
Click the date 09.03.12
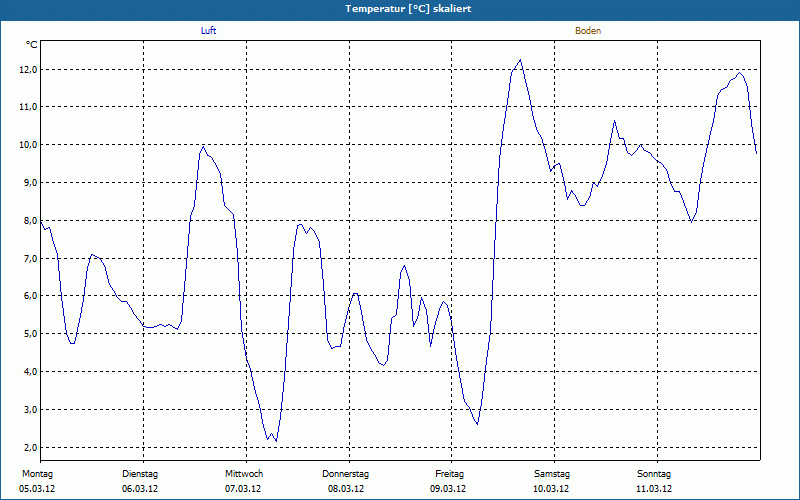[x=448, y=489]
